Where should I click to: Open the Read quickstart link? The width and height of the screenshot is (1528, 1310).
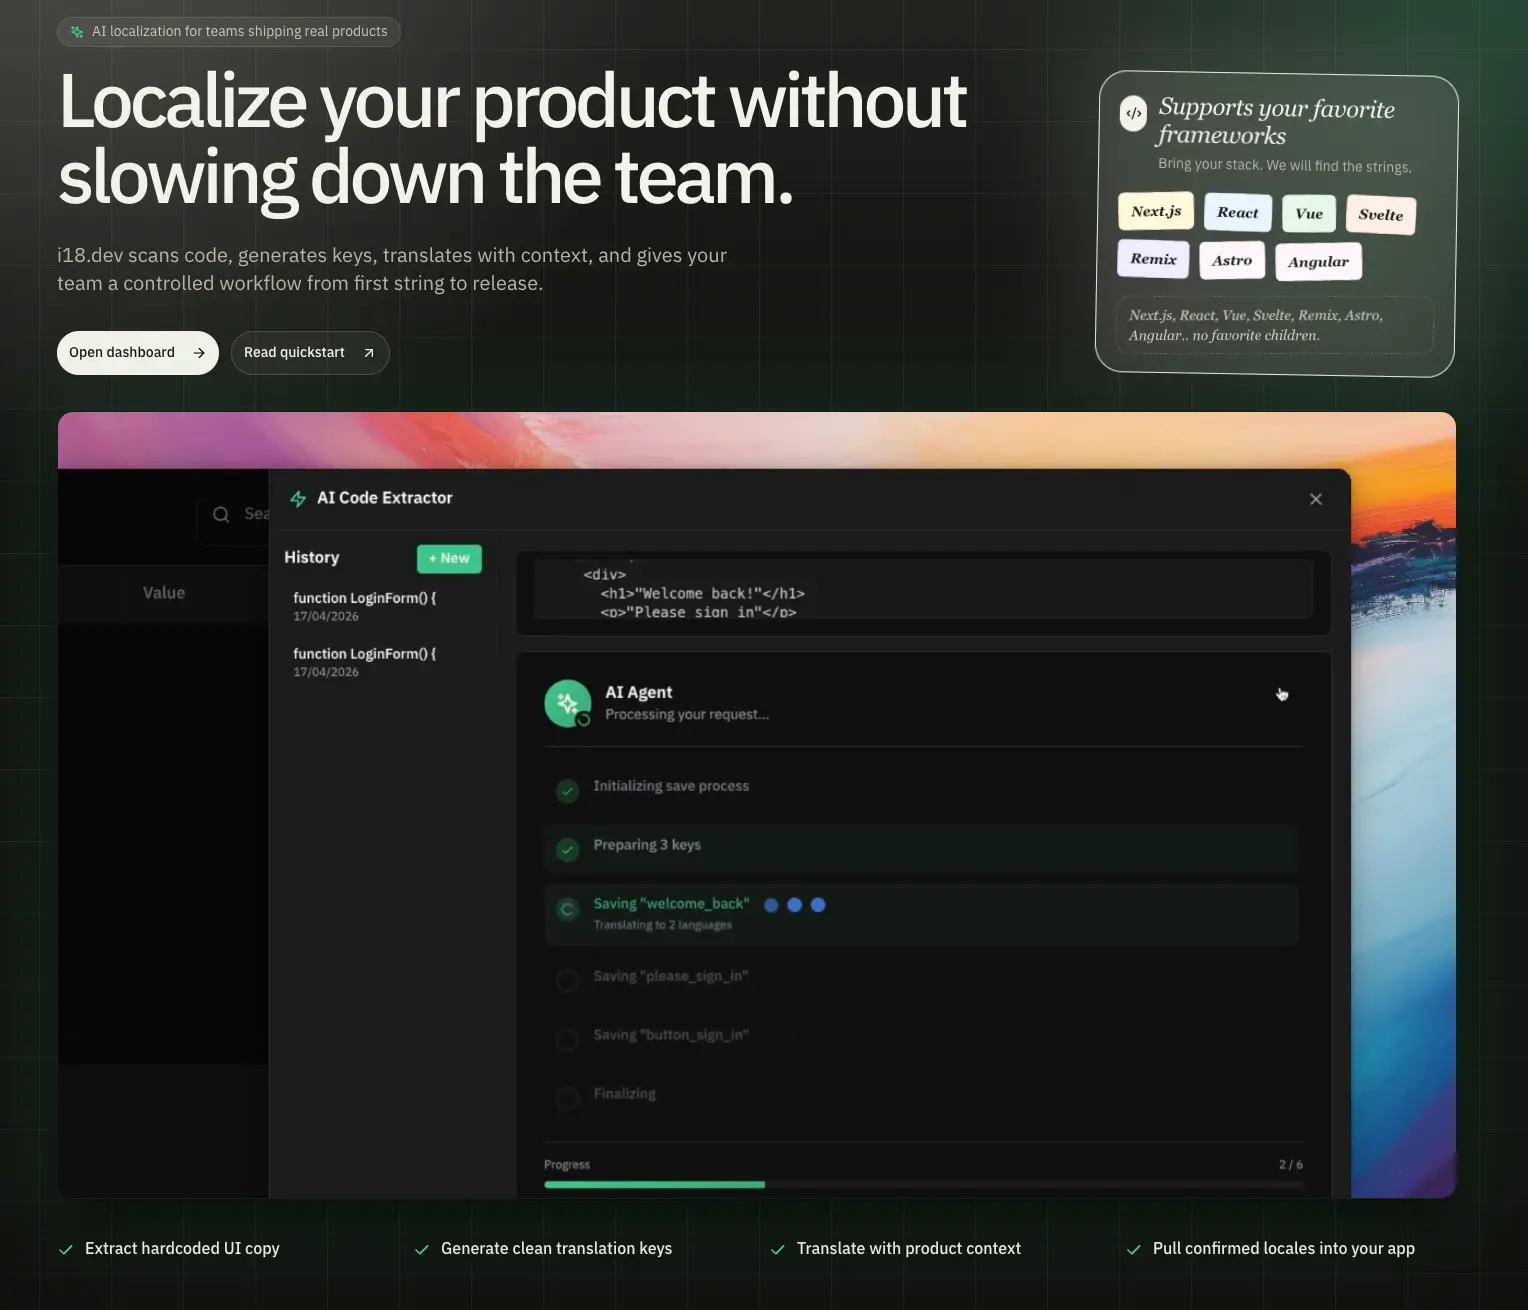pyautogui.click(x=310, y=353)
